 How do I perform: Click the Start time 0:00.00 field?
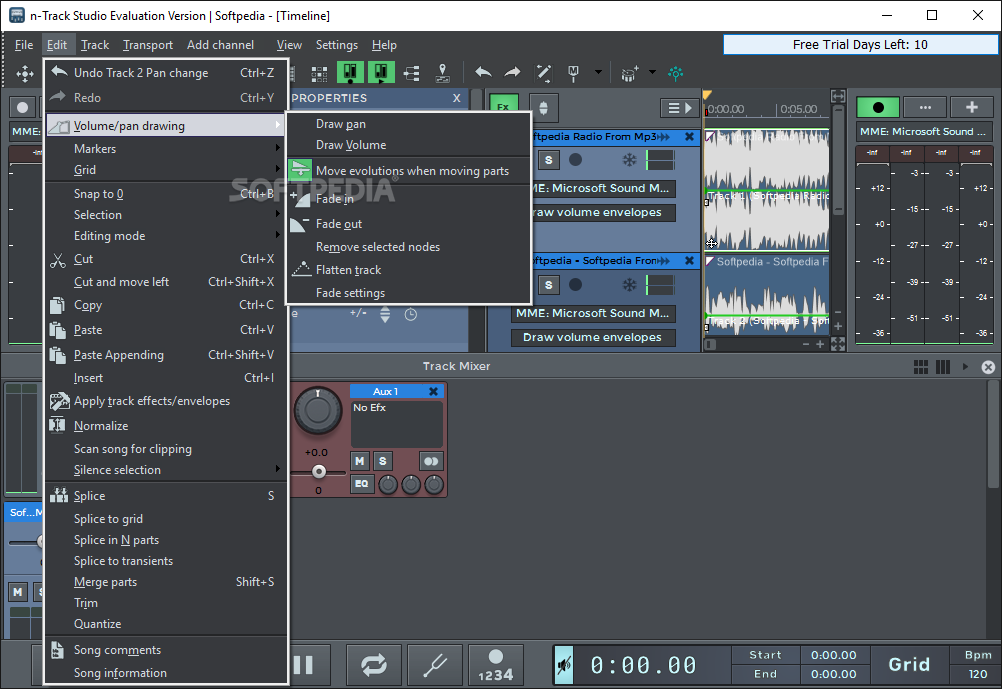click(833, 655)
